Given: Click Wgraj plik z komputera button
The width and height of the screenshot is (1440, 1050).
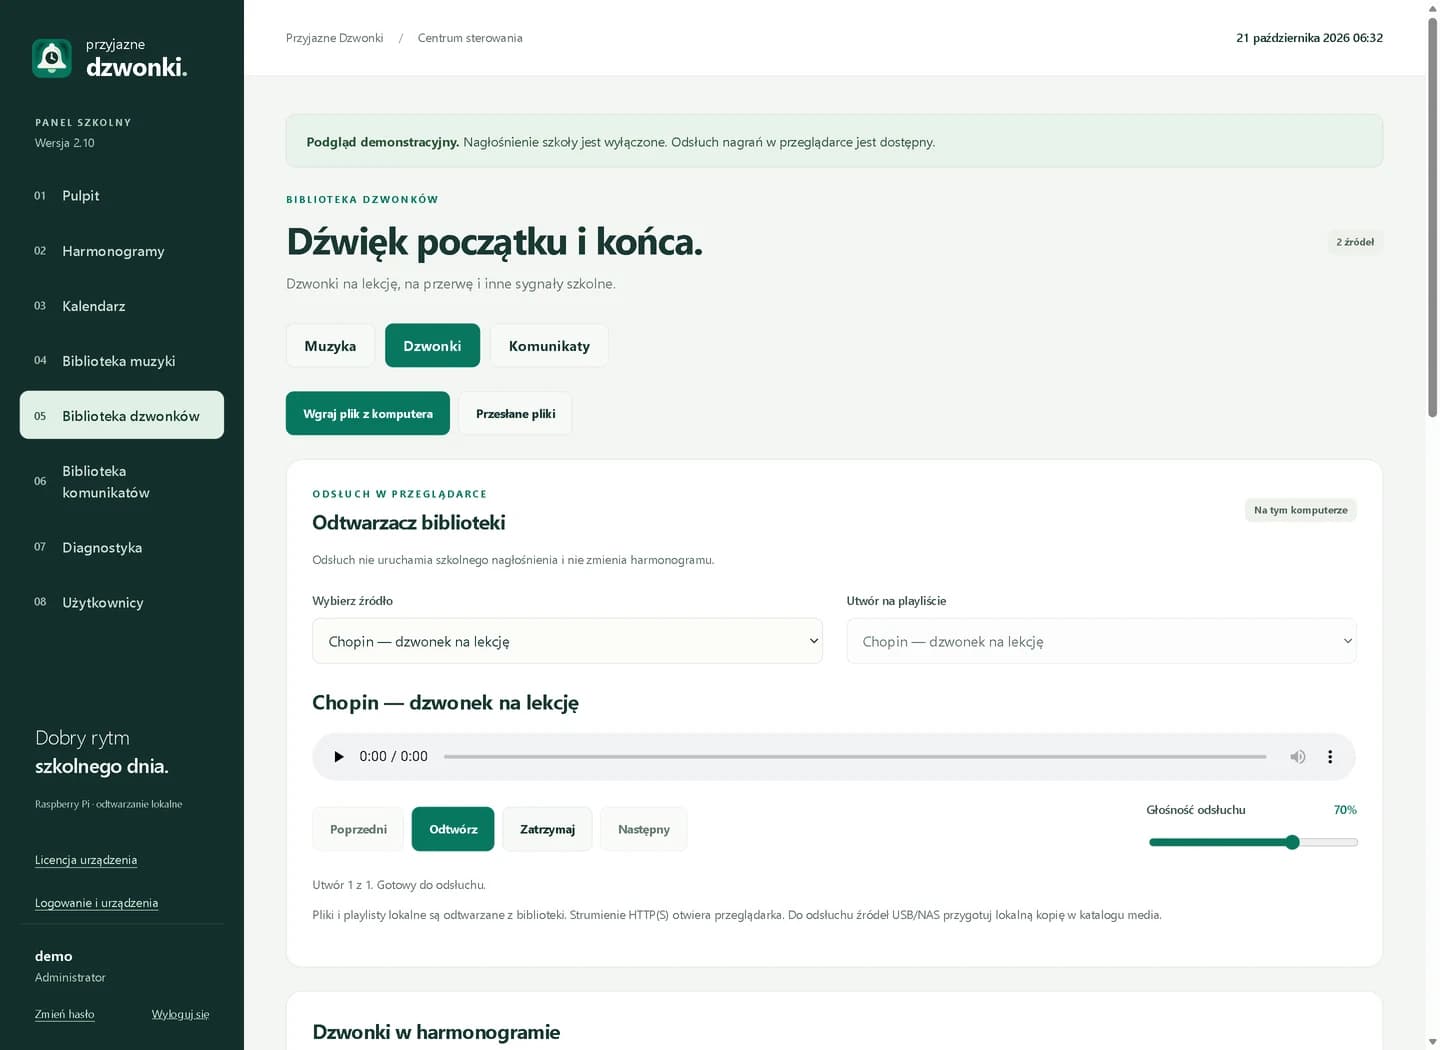Looking at the screenshot, I should 368,414.
